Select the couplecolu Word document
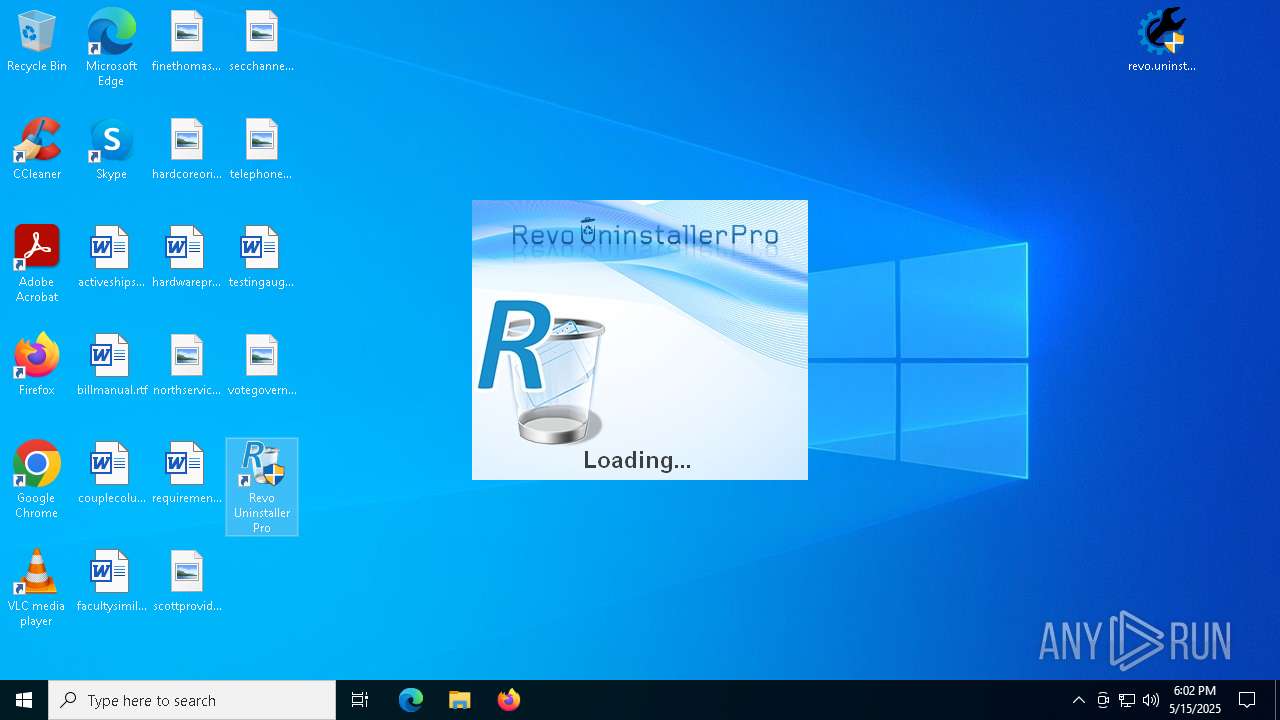The image size is (1280, 720). coord(111,474)
